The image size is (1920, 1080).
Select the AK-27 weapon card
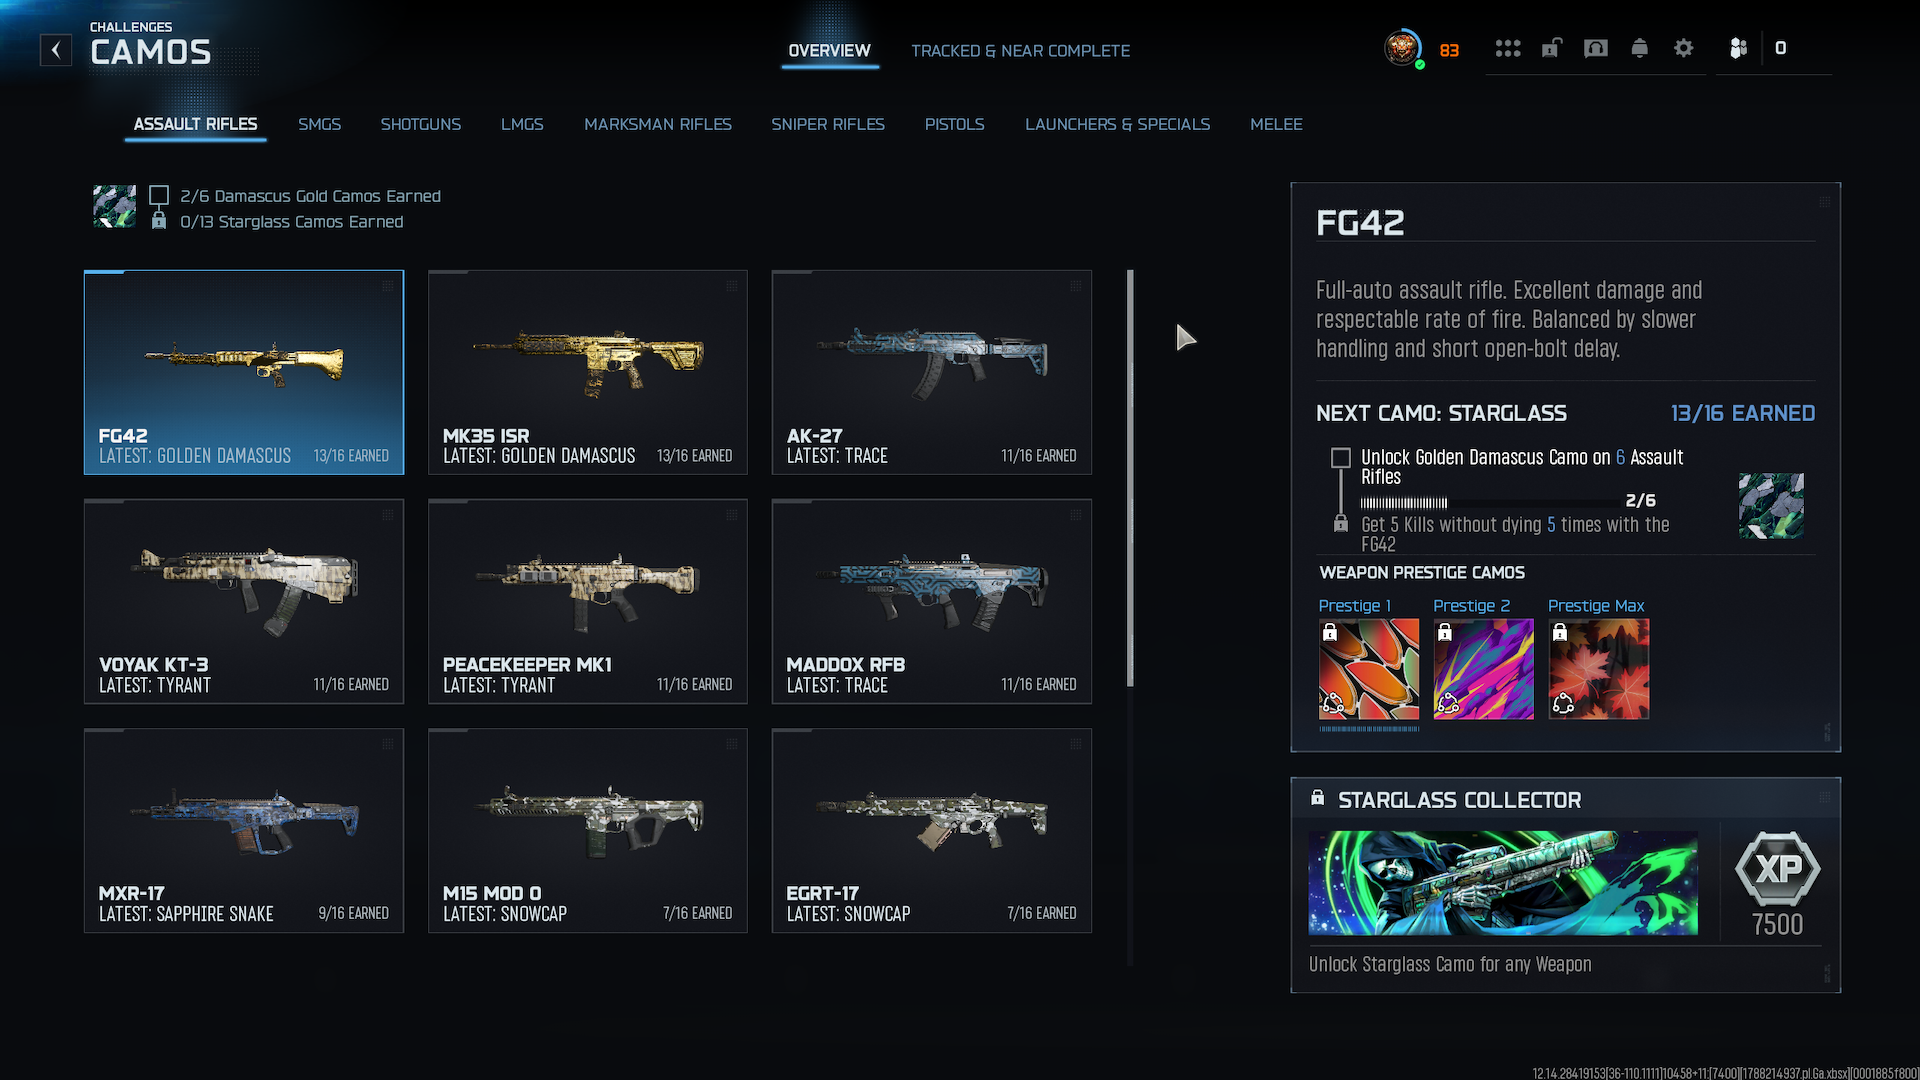point(932,372)
